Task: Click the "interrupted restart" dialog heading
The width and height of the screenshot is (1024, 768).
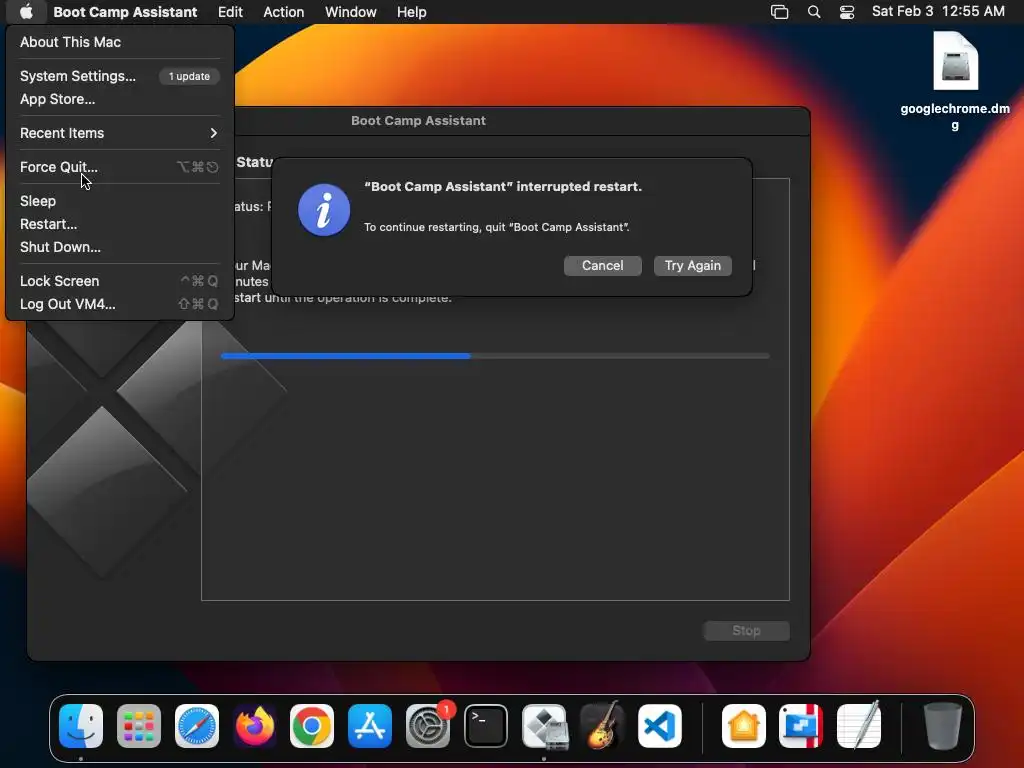Action: (x=503, y=187)
